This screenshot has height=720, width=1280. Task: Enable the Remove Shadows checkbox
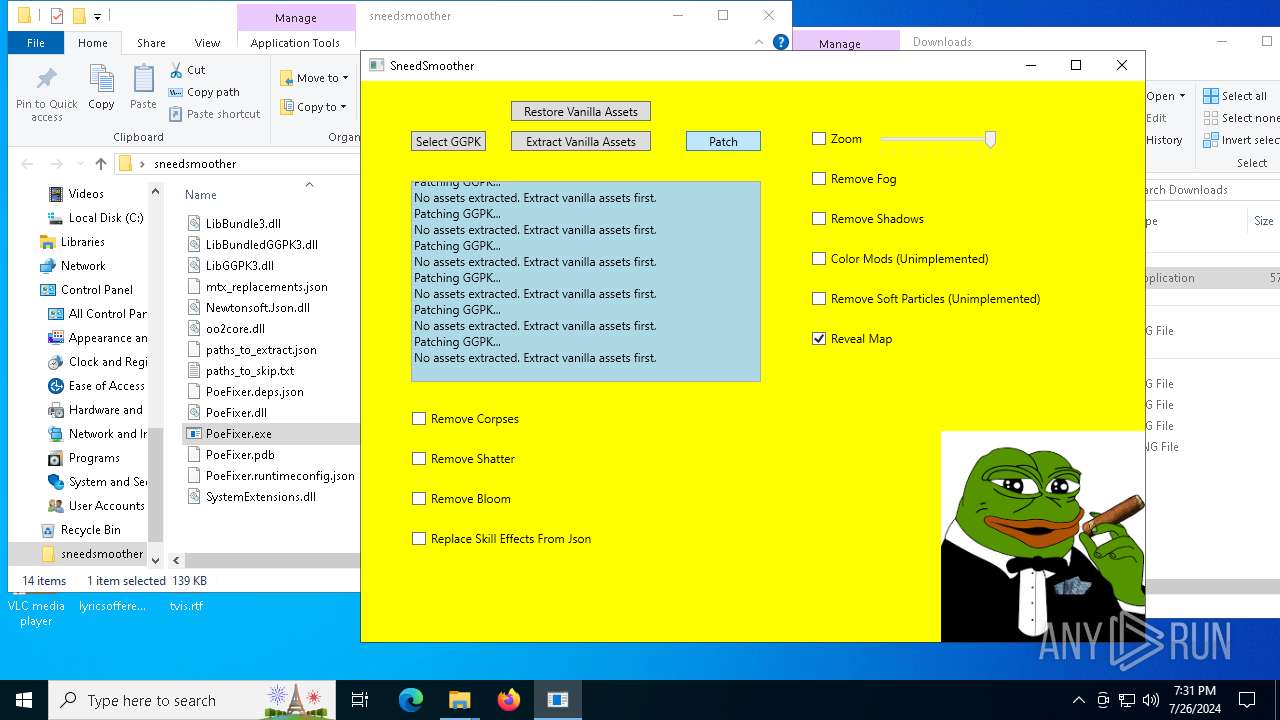pyautogui.click(x=819, y=218)
